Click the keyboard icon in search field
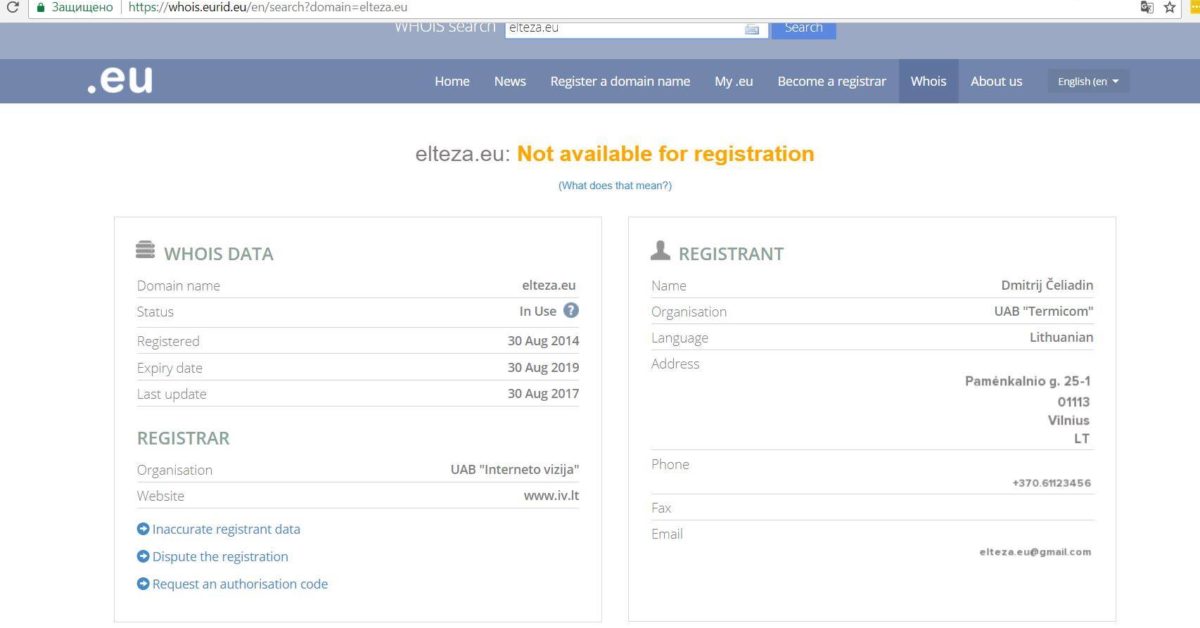Image resolution: width=1200 pixels, height=628 pixels. coord(752,28)
